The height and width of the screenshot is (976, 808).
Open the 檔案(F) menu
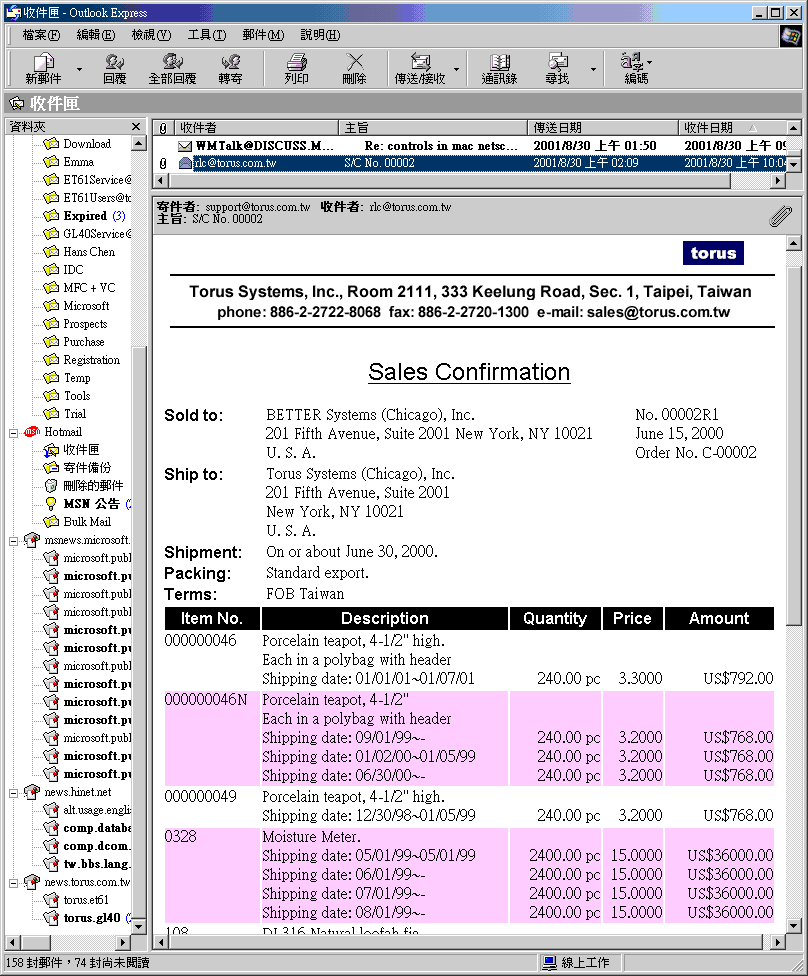[x=41, y=35]
